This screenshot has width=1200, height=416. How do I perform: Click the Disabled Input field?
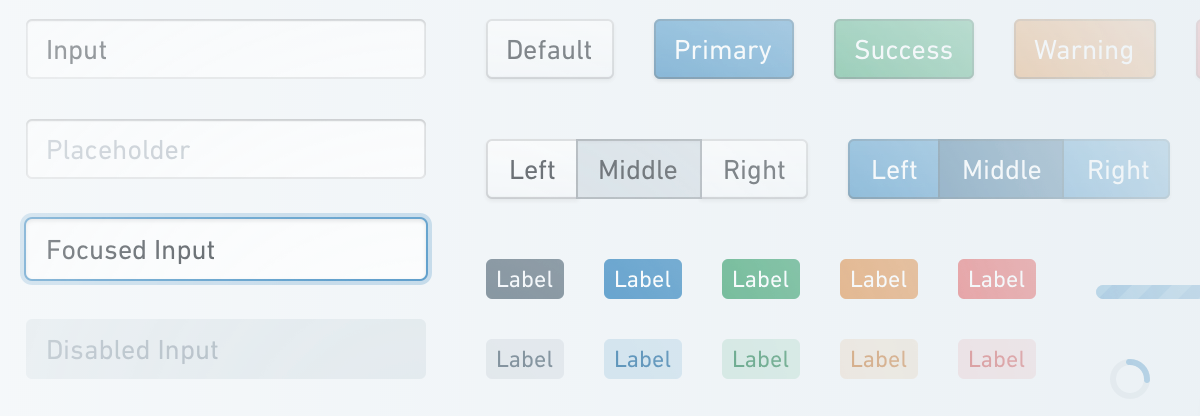coord(226,349)
